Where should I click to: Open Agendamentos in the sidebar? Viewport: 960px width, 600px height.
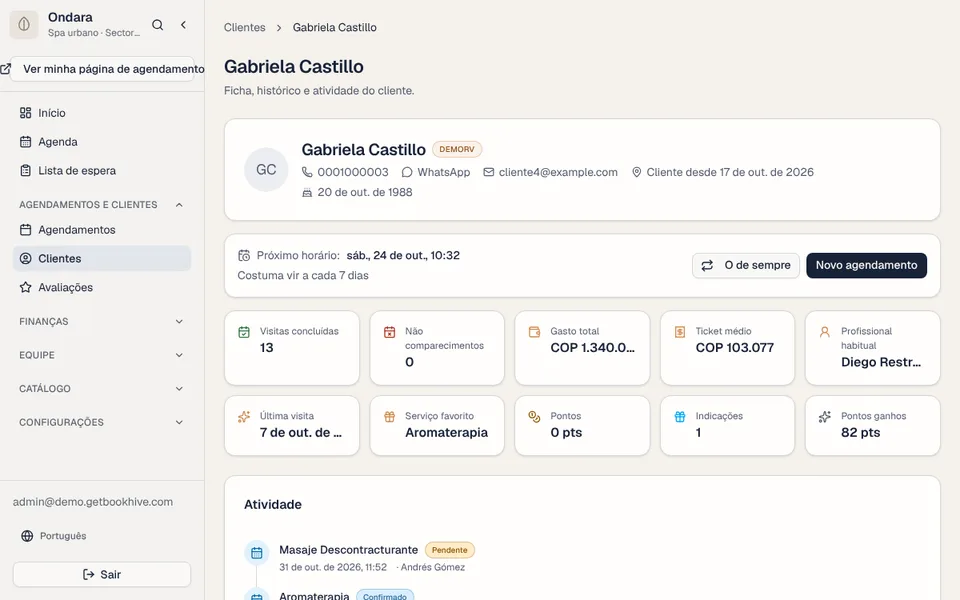pos(102,230)
